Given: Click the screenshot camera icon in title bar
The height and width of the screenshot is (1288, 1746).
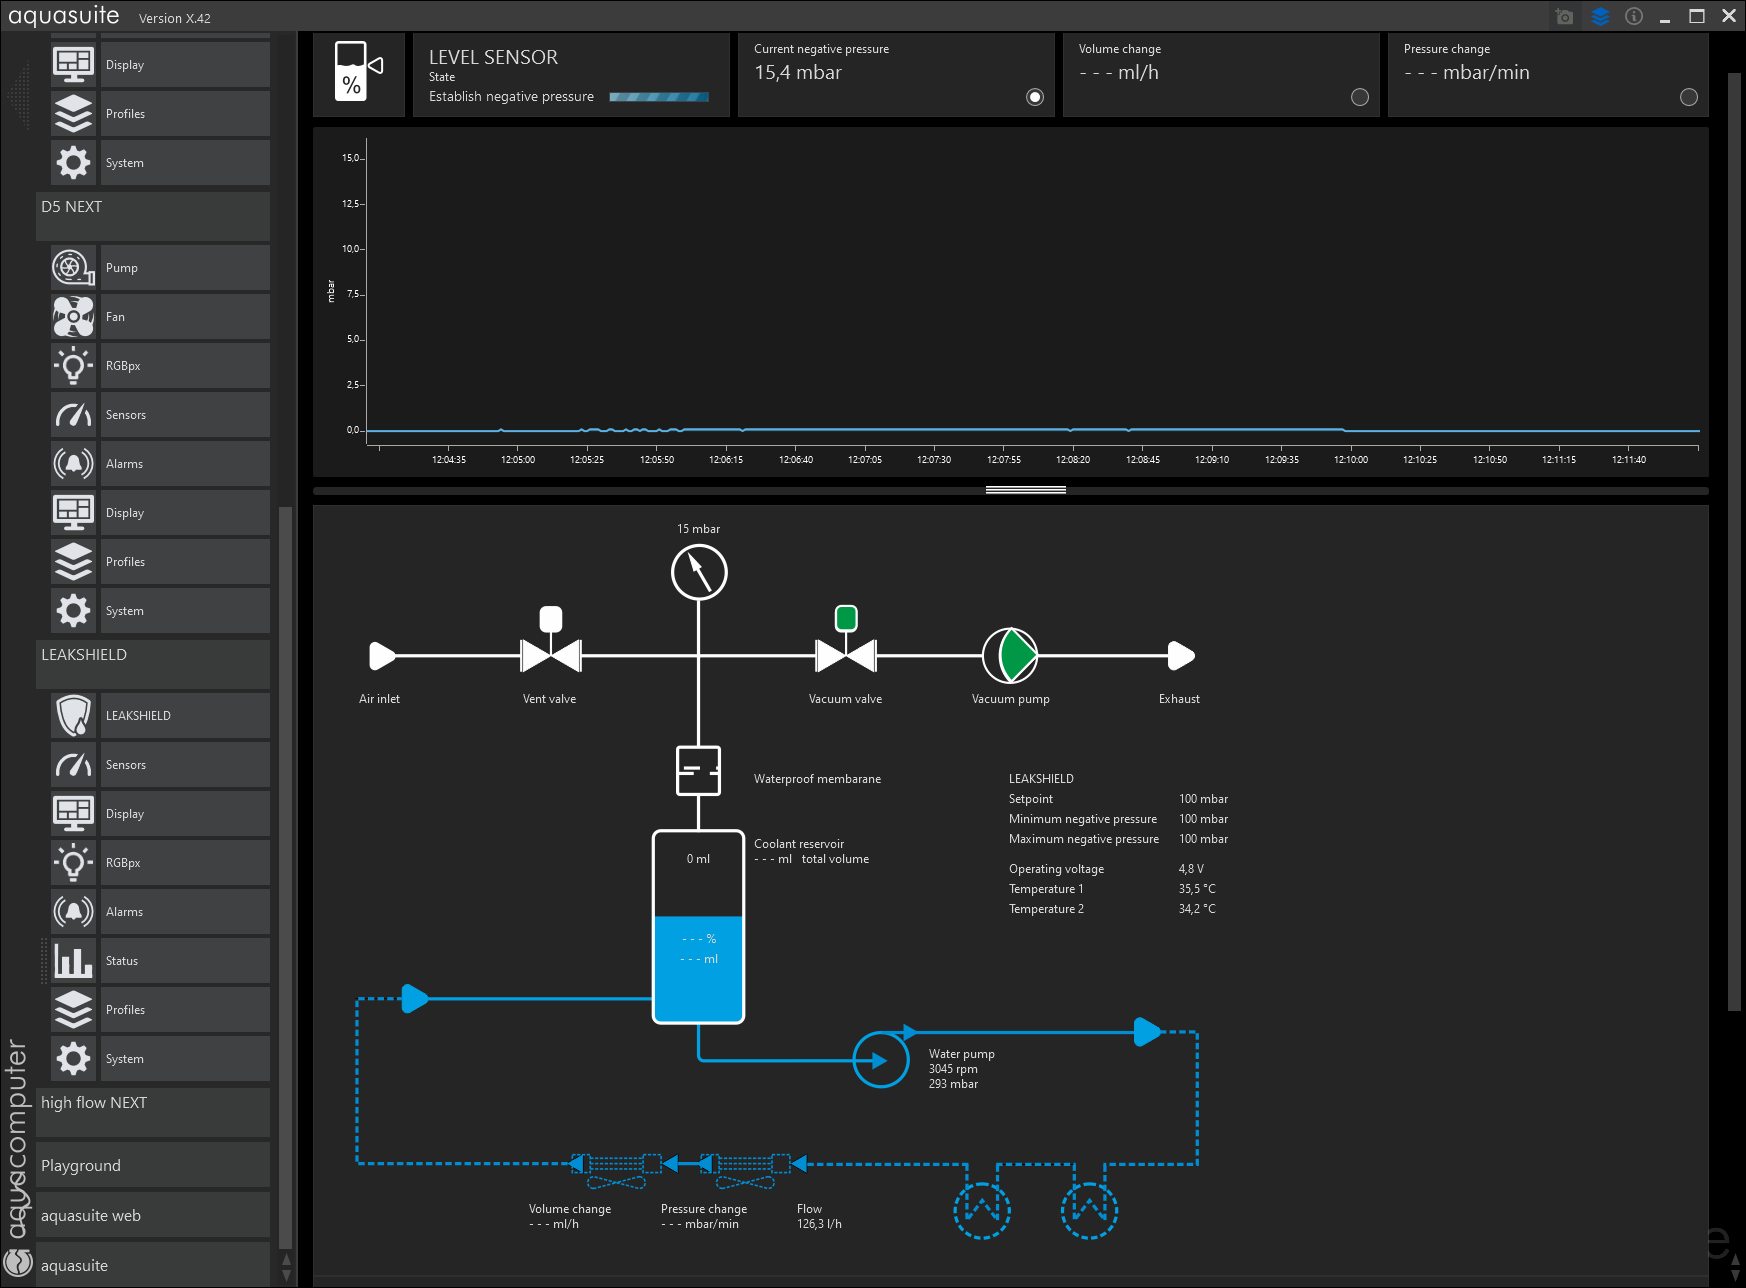Looking at the screenshot, I should coord(1565,17).
